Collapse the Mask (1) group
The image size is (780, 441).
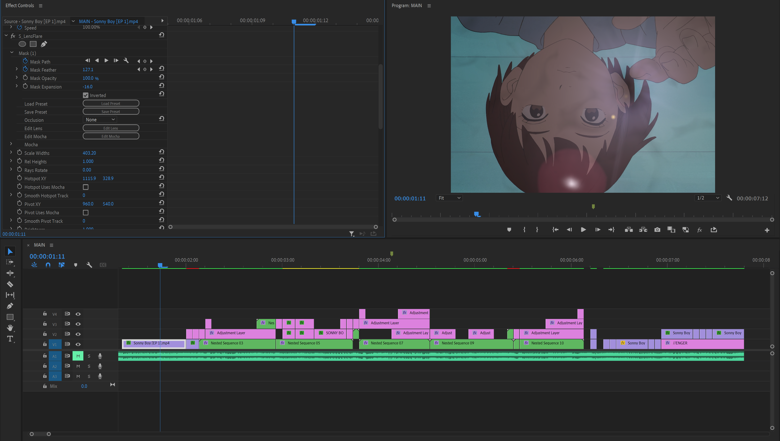tap(11, 53)
